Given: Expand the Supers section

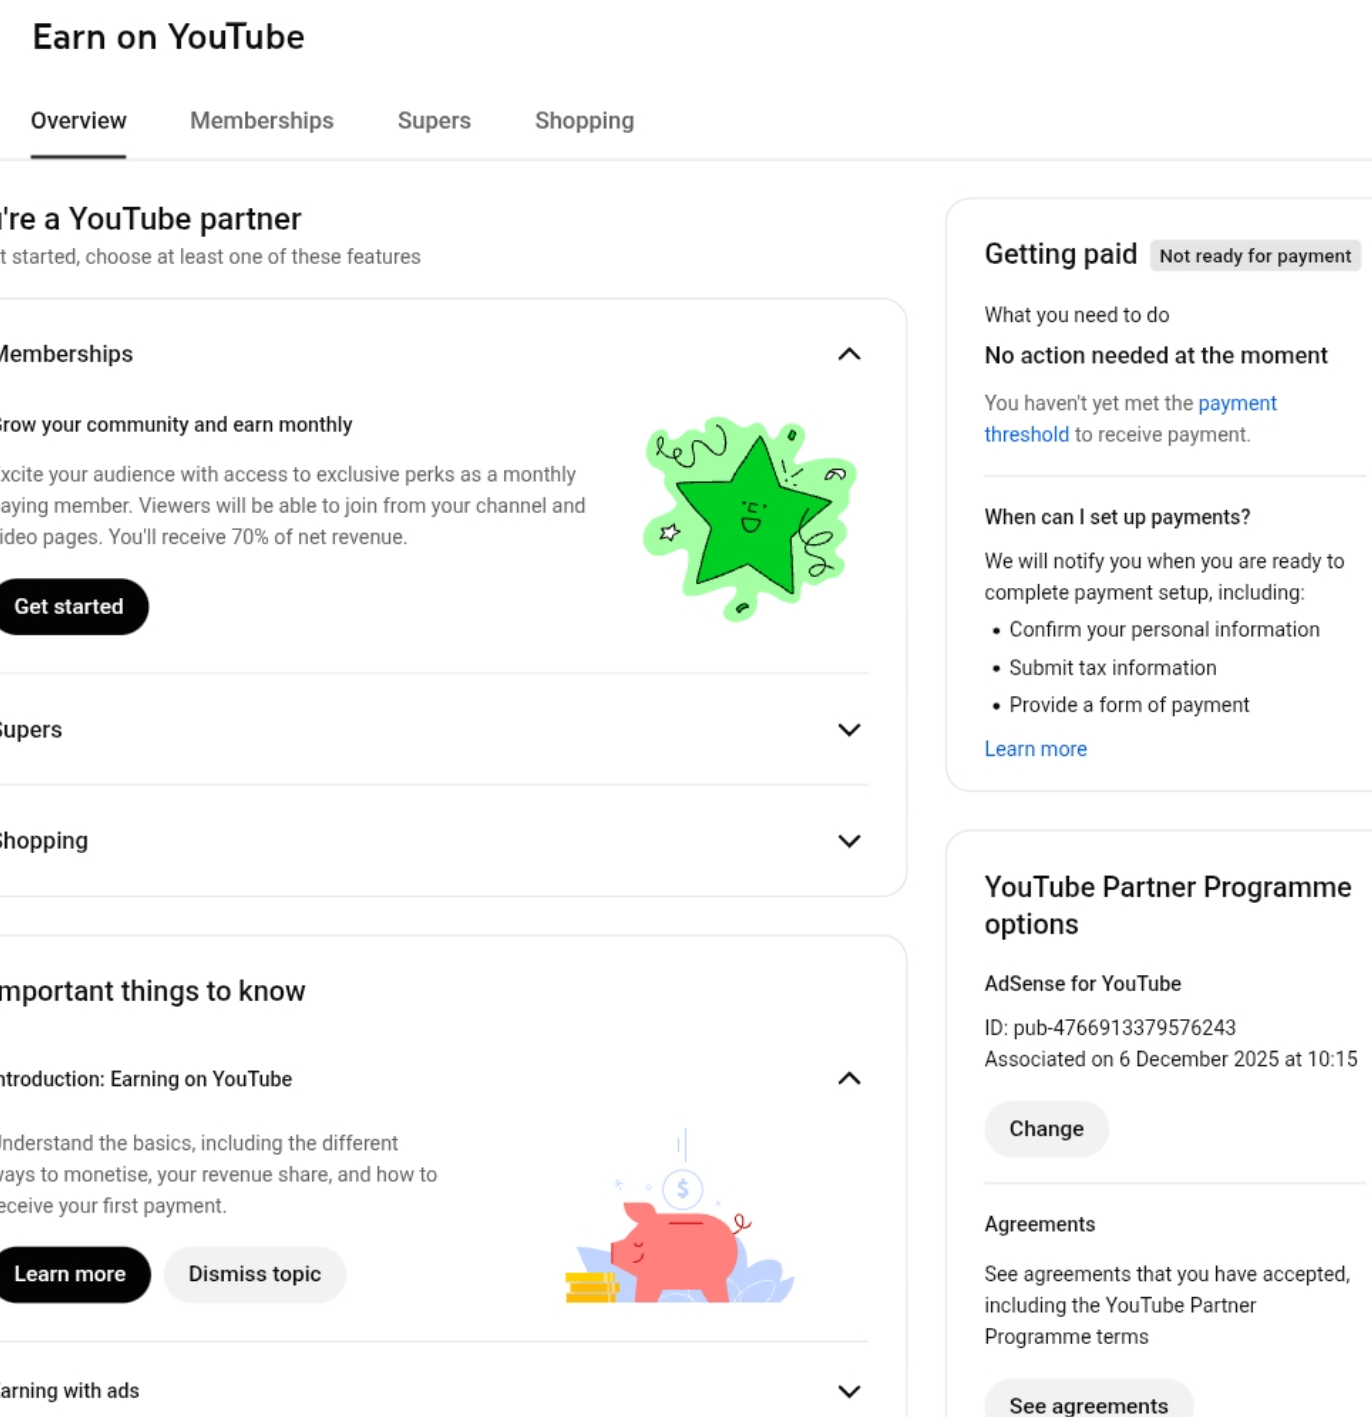Looking at the screenshot, I should [848, 730].
